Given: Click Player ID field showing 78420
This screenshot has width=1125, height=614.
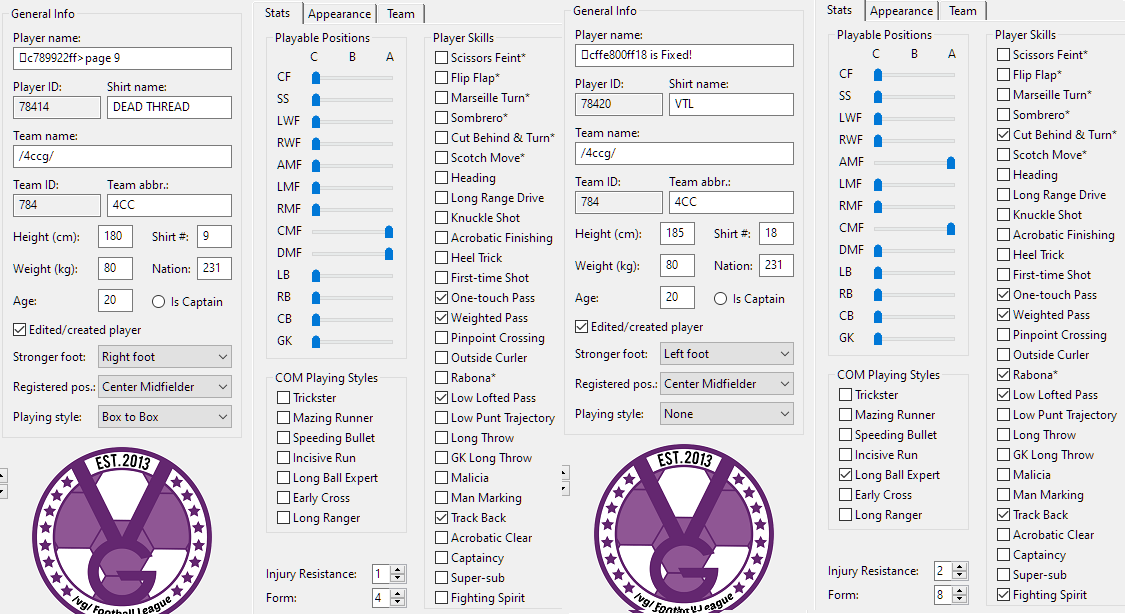Looking at the screenshot, I should pyautogui.click(x=618, y=104).
